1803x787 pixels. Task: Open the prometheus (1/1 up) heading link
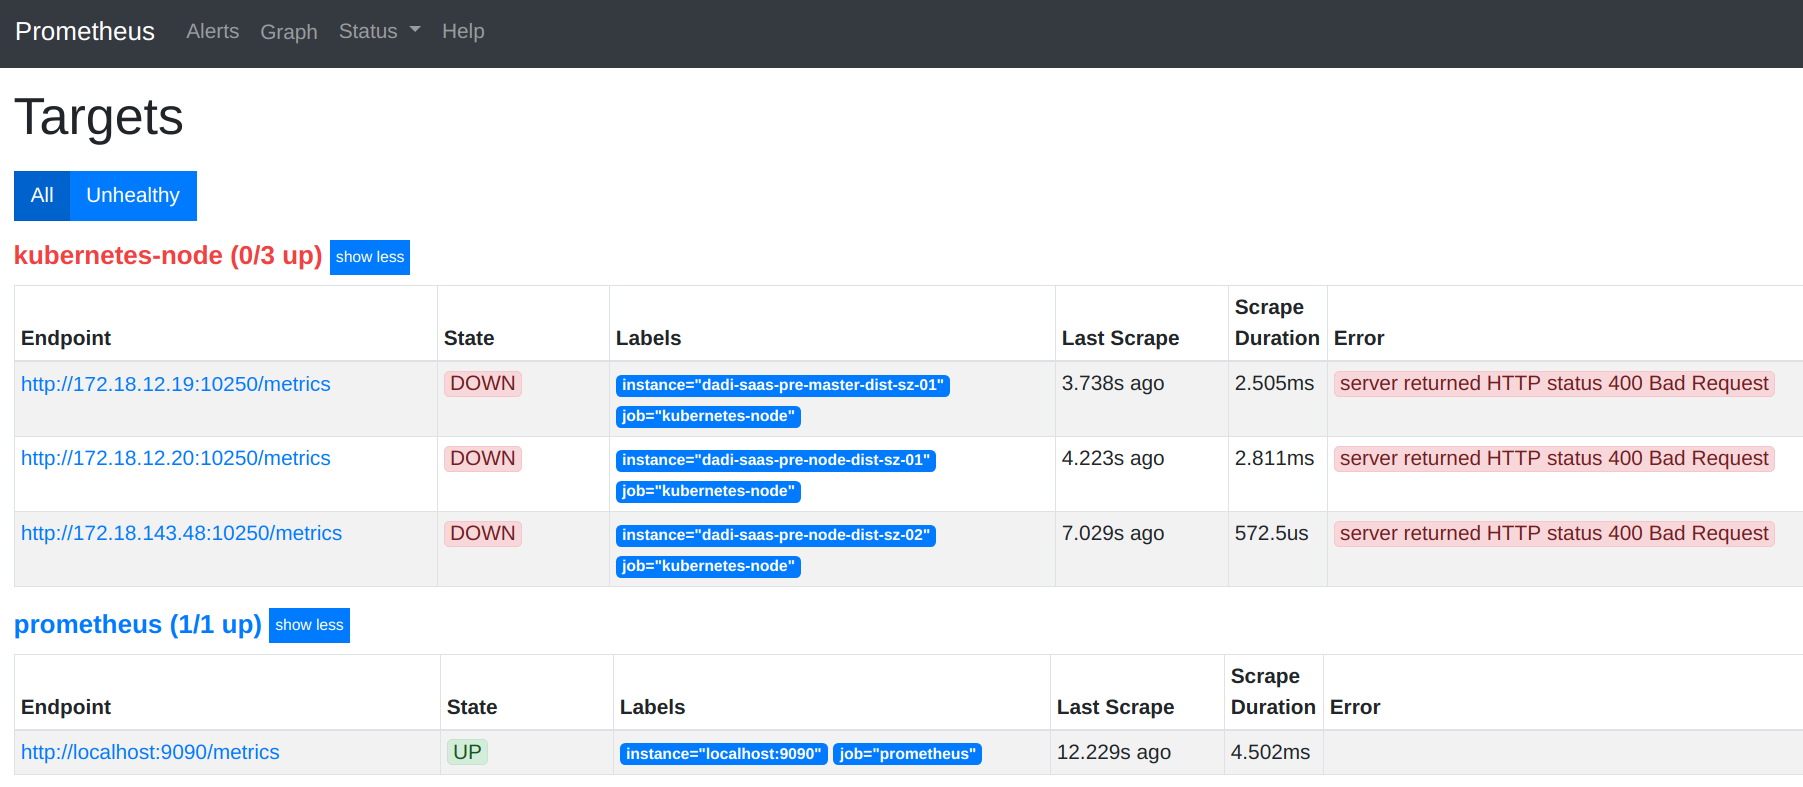[x=138, y=625]
